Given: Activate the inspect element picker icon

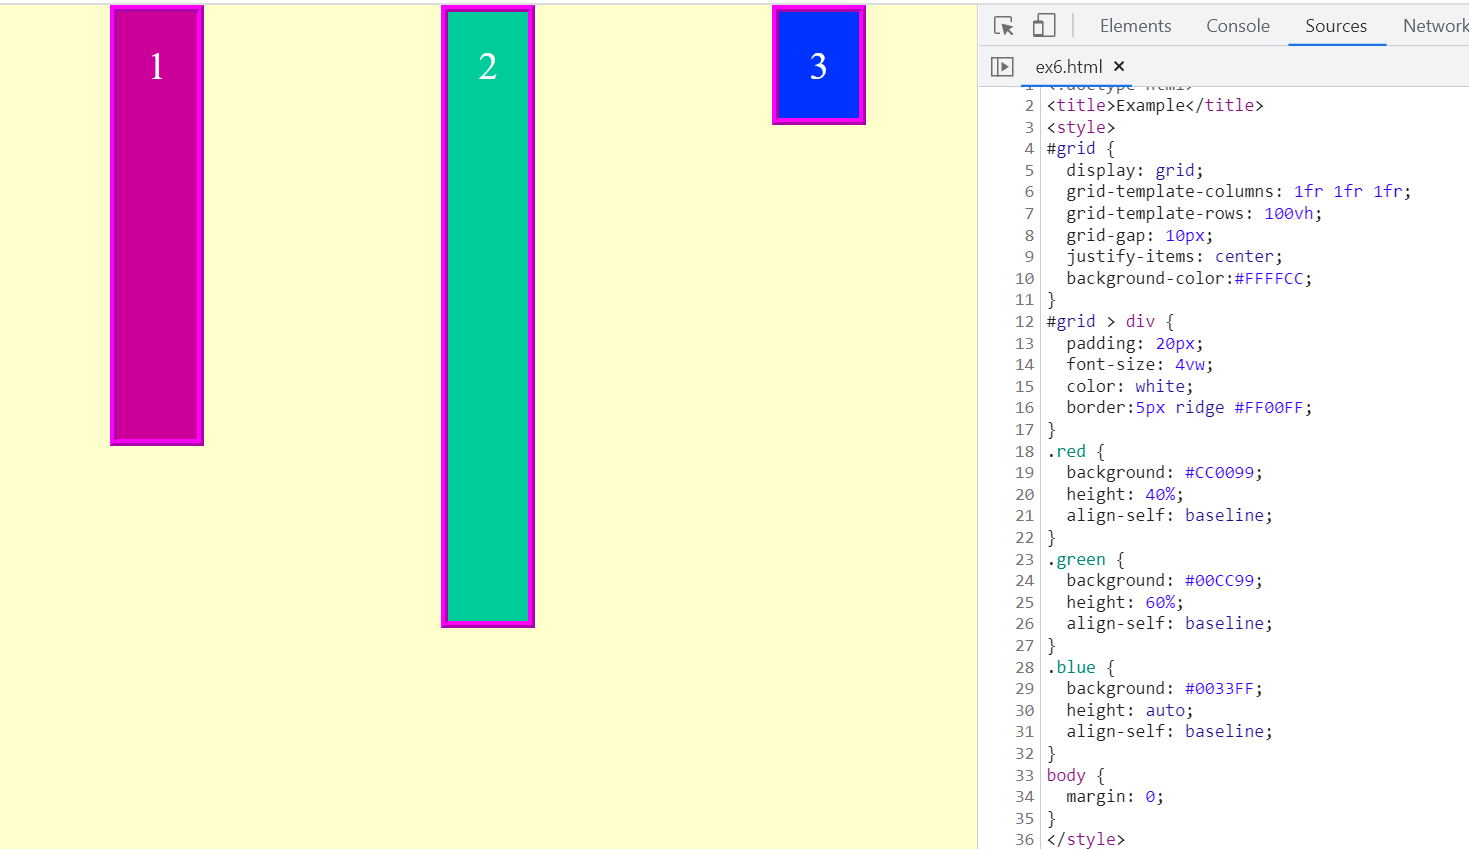Looking at the screenshot, I should (x=1004, y=26).
